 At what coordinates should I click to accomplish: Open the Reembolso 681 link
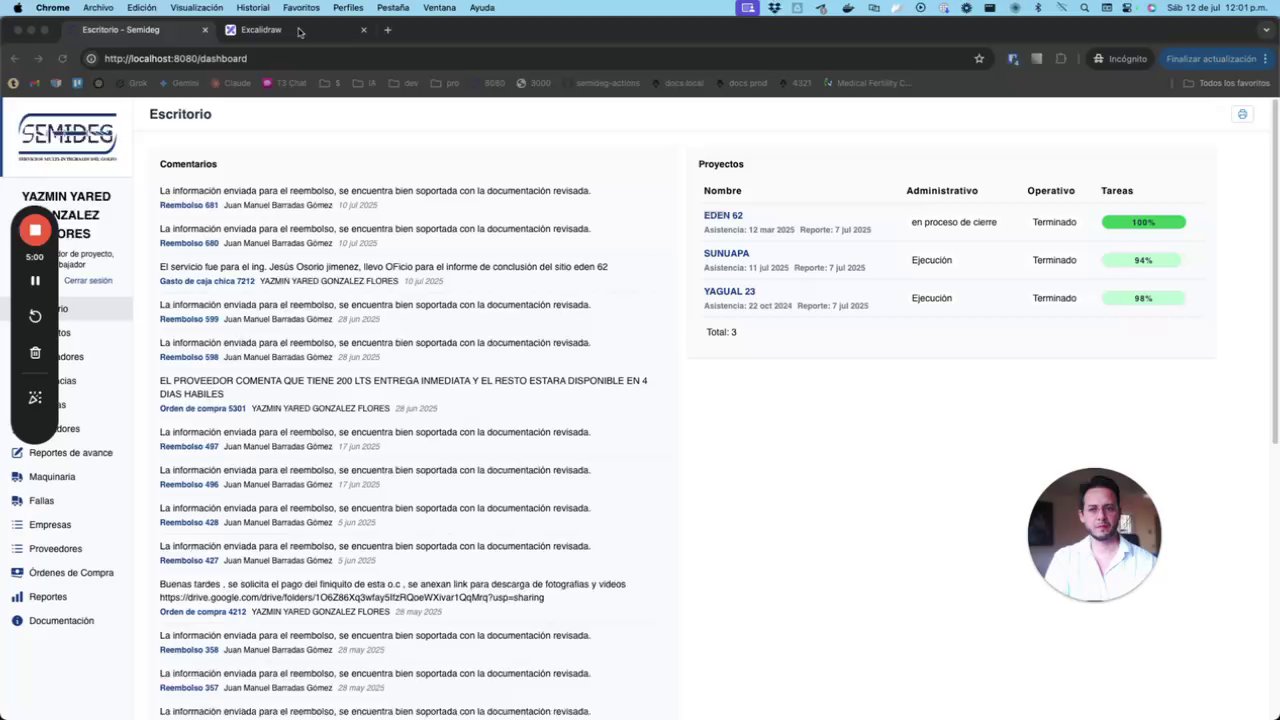(x=189, y=205)
